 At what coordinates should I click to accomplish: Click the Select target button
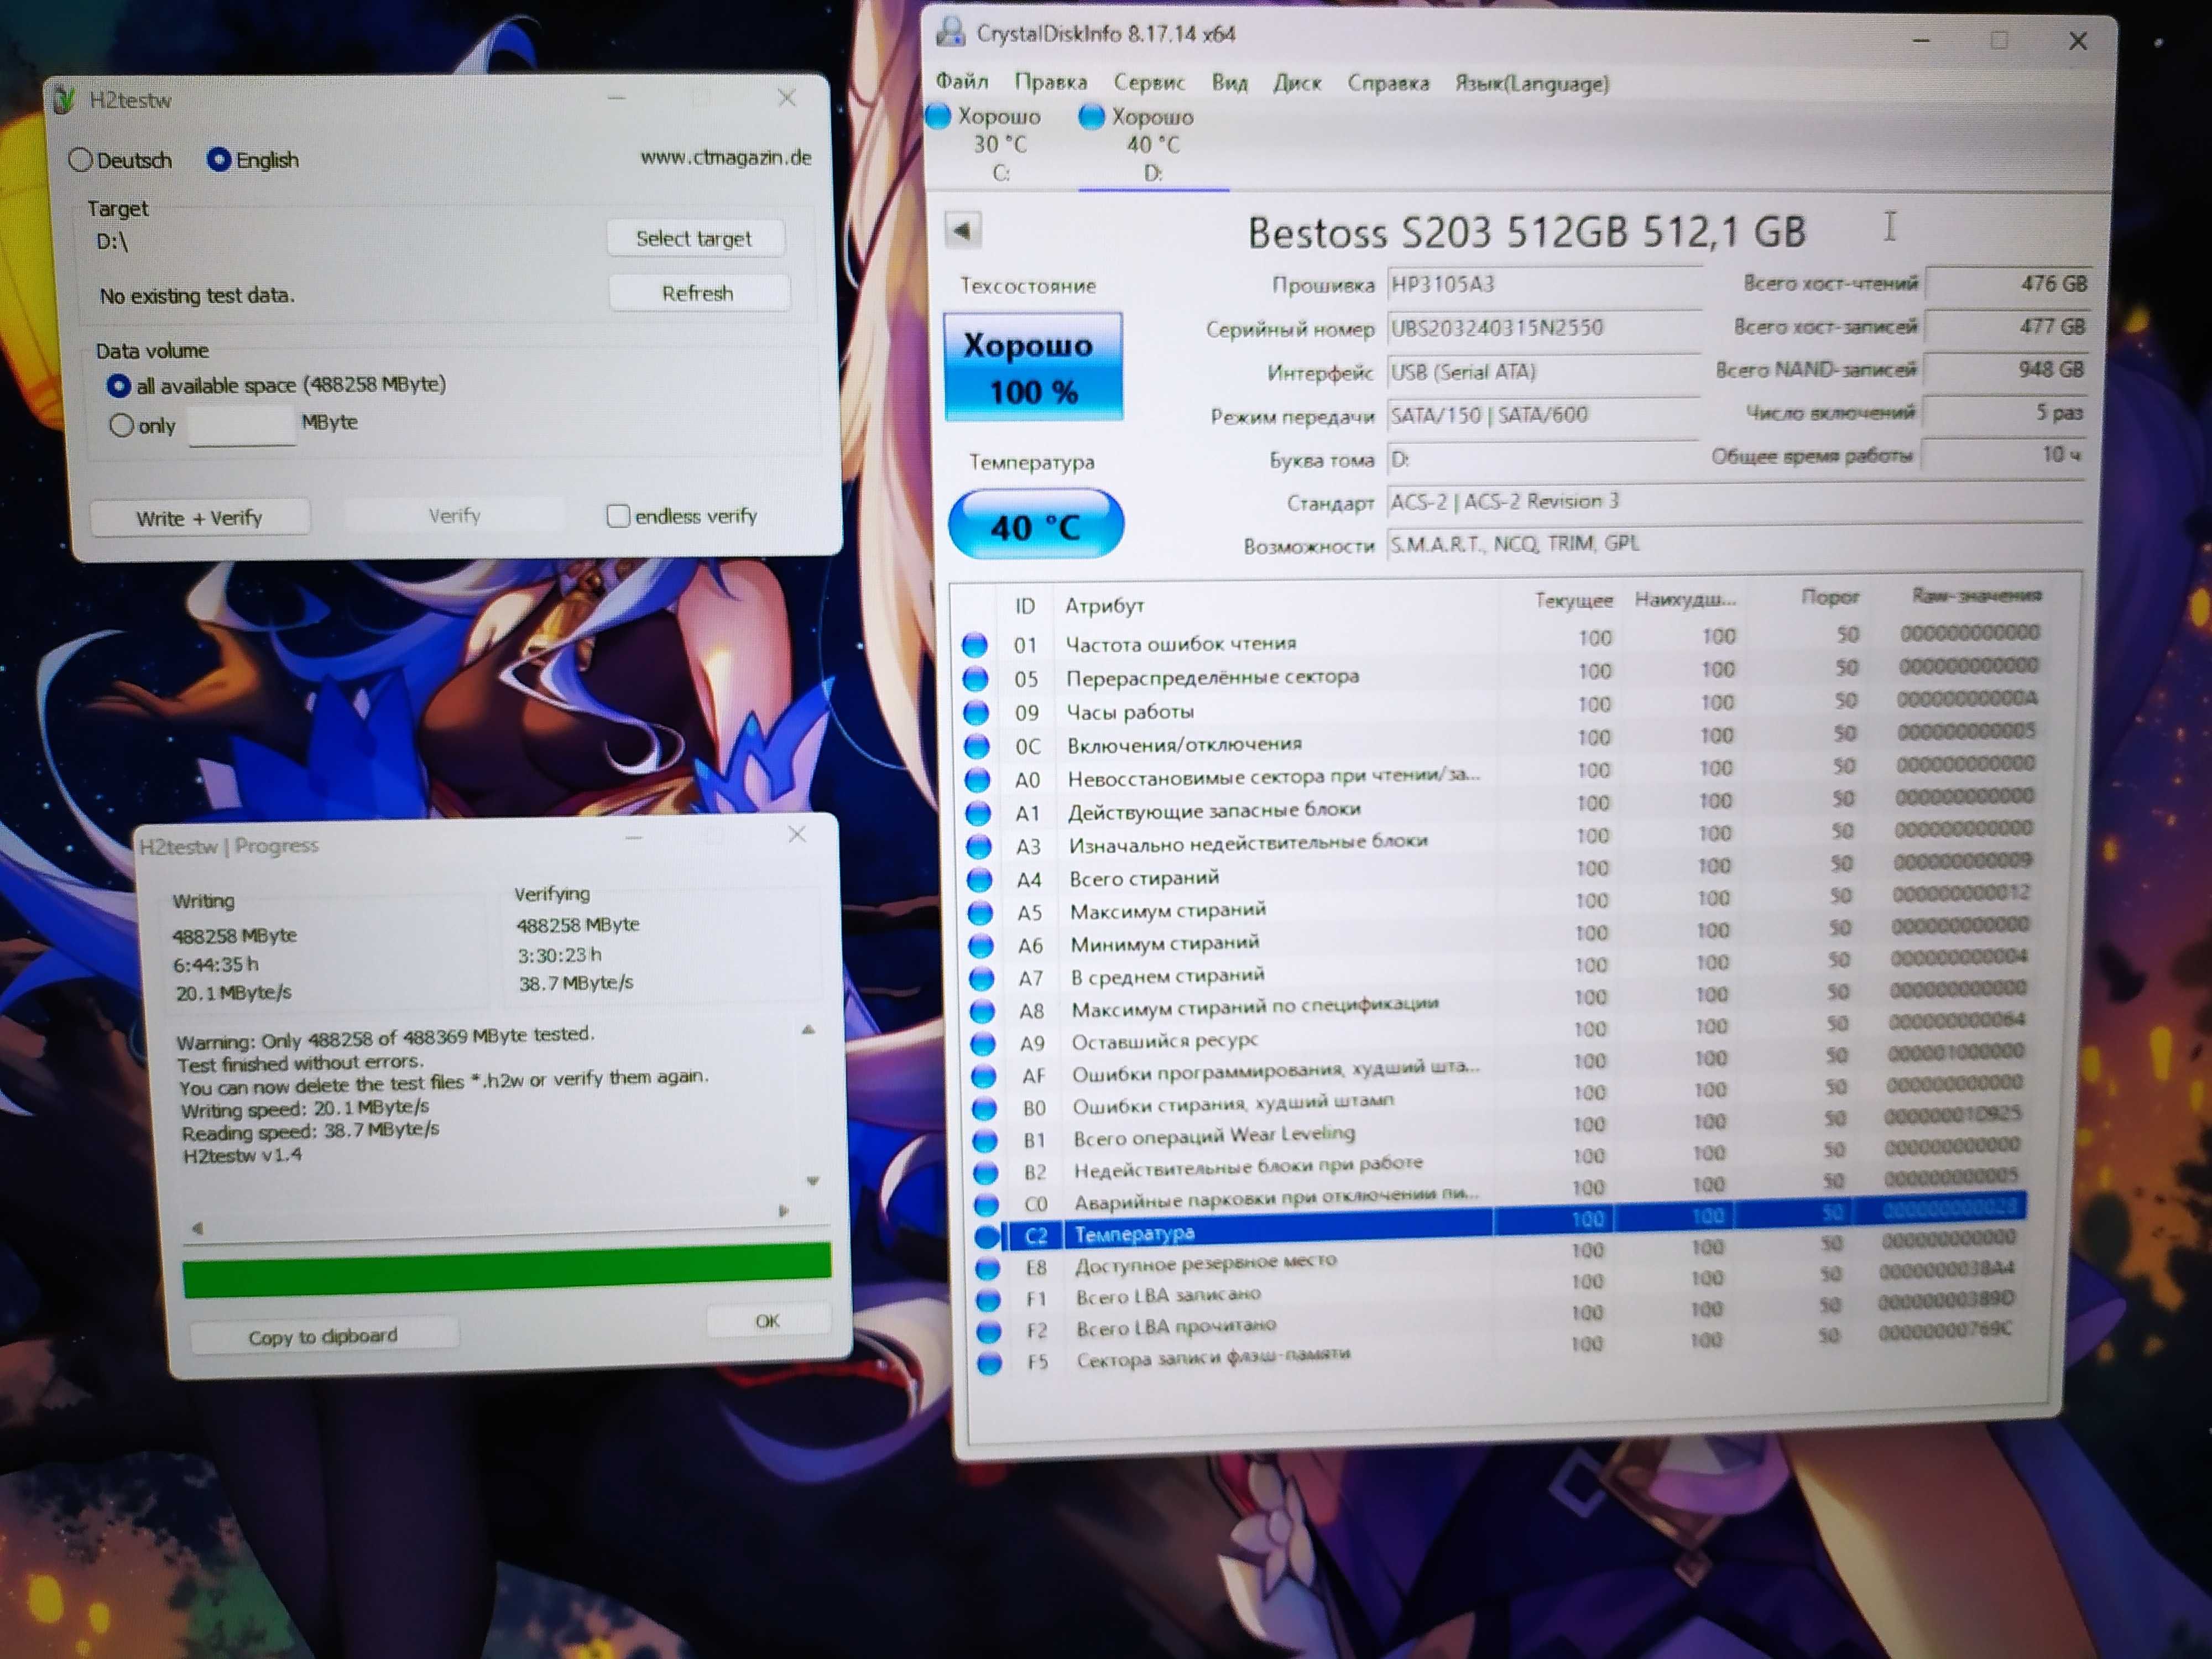pos(694,238)
